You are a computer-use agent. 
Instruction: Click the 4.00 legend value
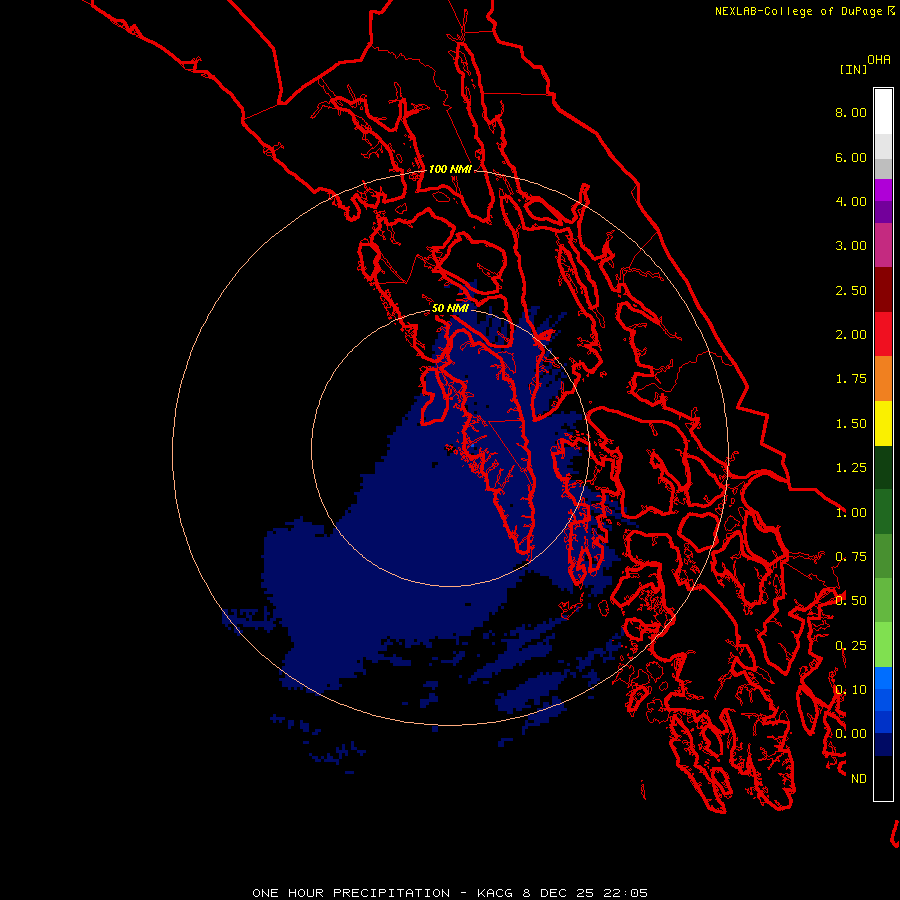[x=851, y=201]
